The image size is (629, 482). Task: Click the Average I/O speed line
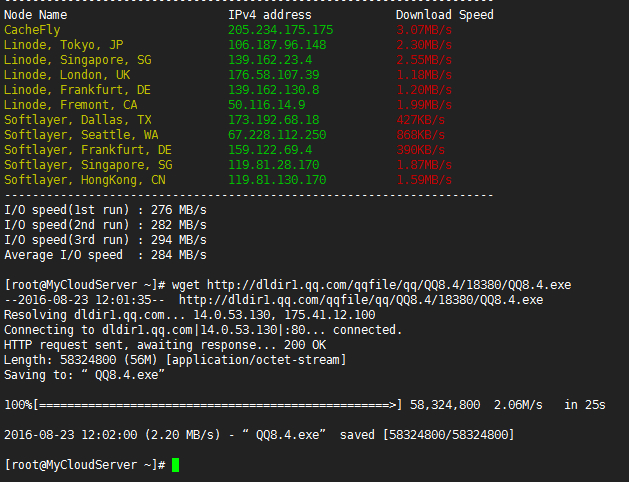[105, 255]
